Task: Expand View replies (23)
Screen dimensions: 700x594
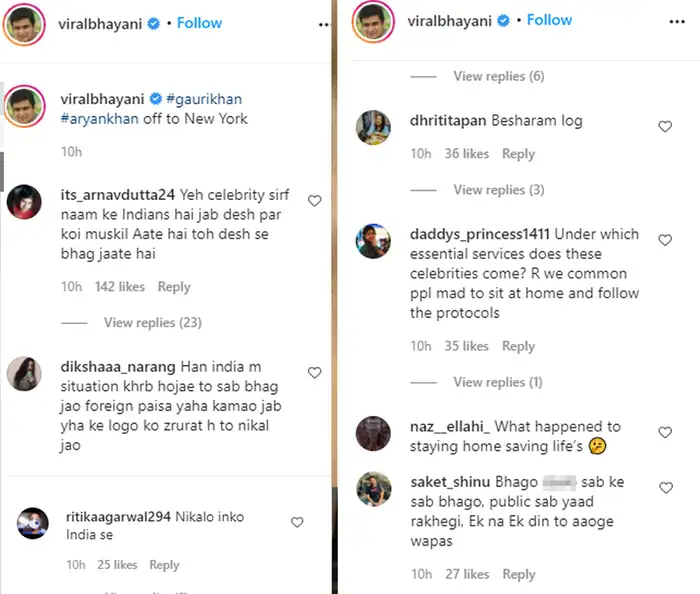Action: tap(152, 323)
